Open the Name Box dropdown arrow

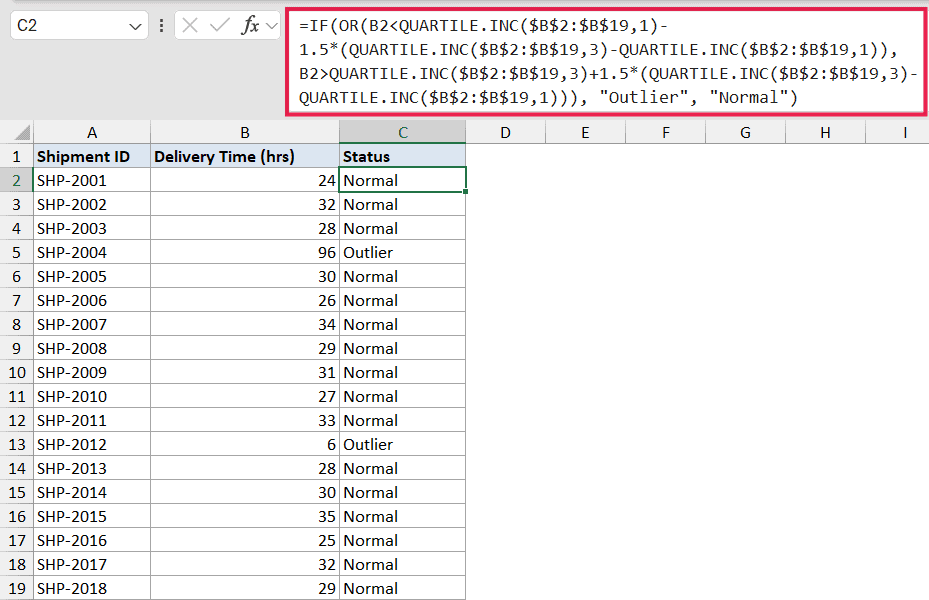135,27
